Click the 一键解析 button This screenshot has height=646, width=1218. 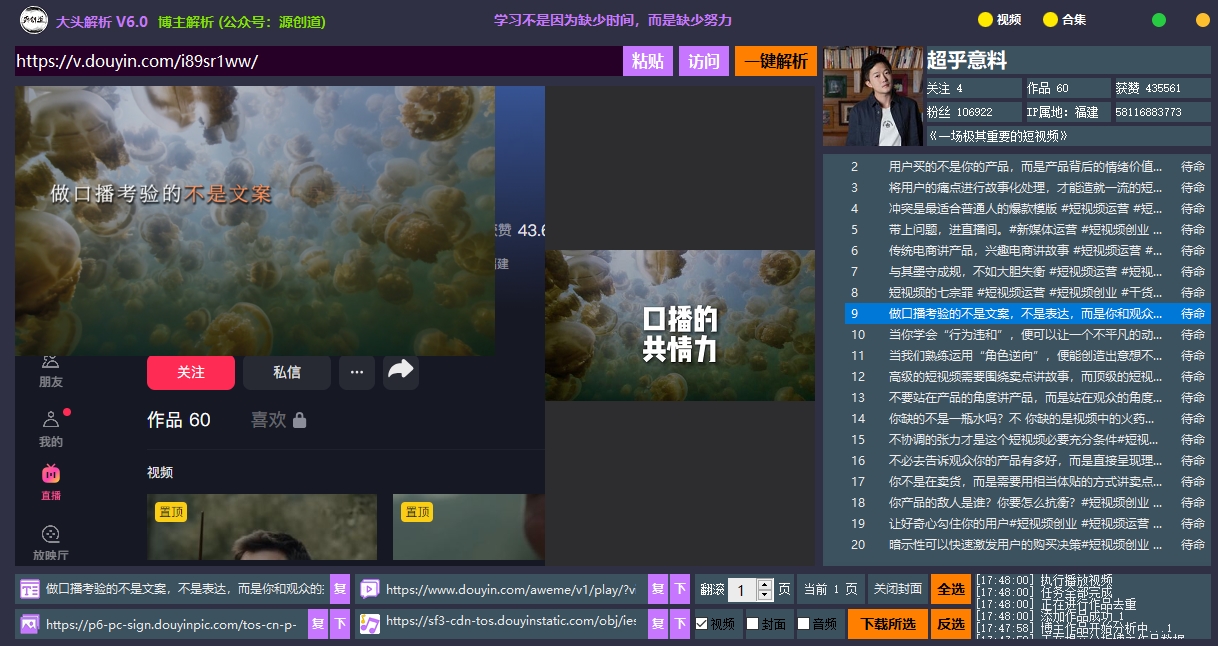775,61
